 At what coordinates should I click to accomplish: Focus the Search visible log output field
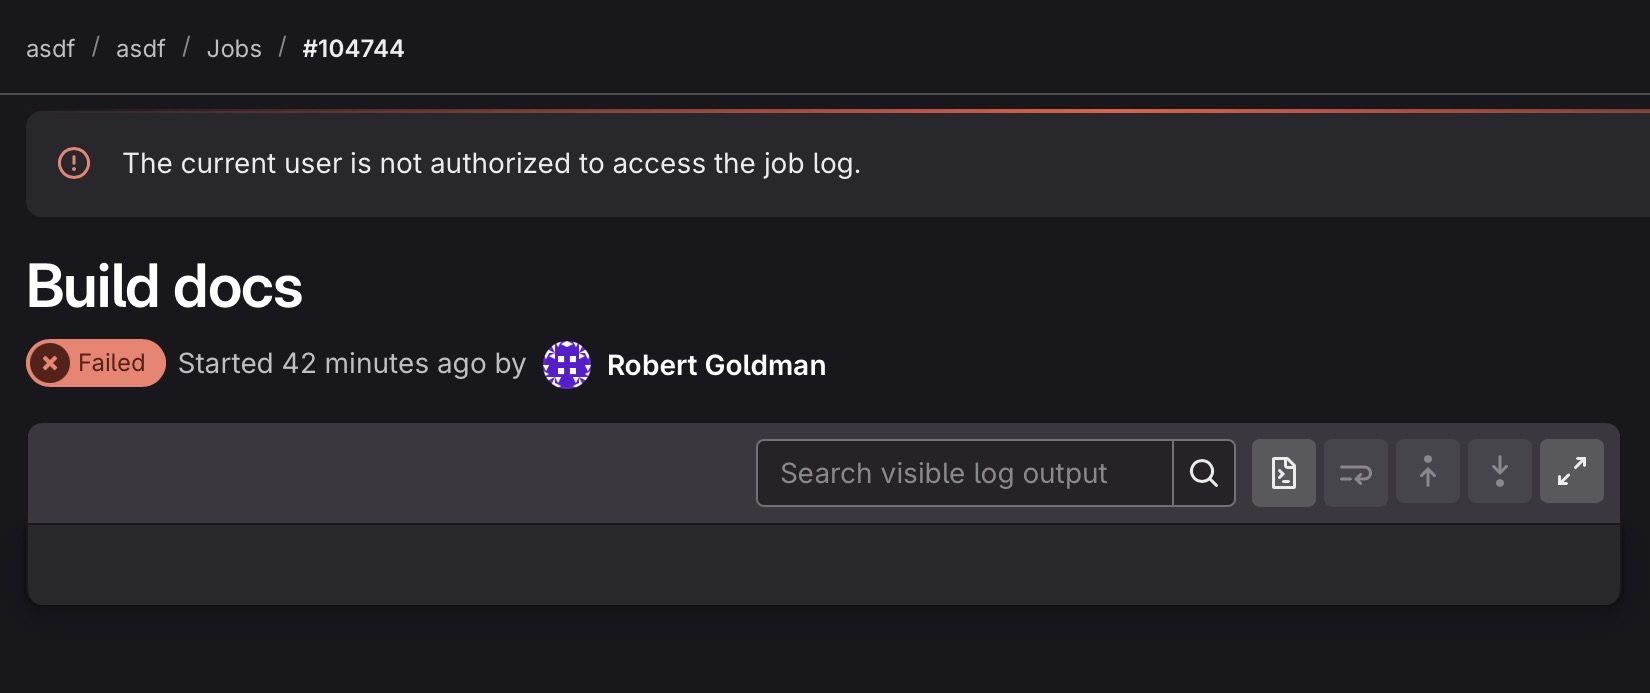pos(964,473)
